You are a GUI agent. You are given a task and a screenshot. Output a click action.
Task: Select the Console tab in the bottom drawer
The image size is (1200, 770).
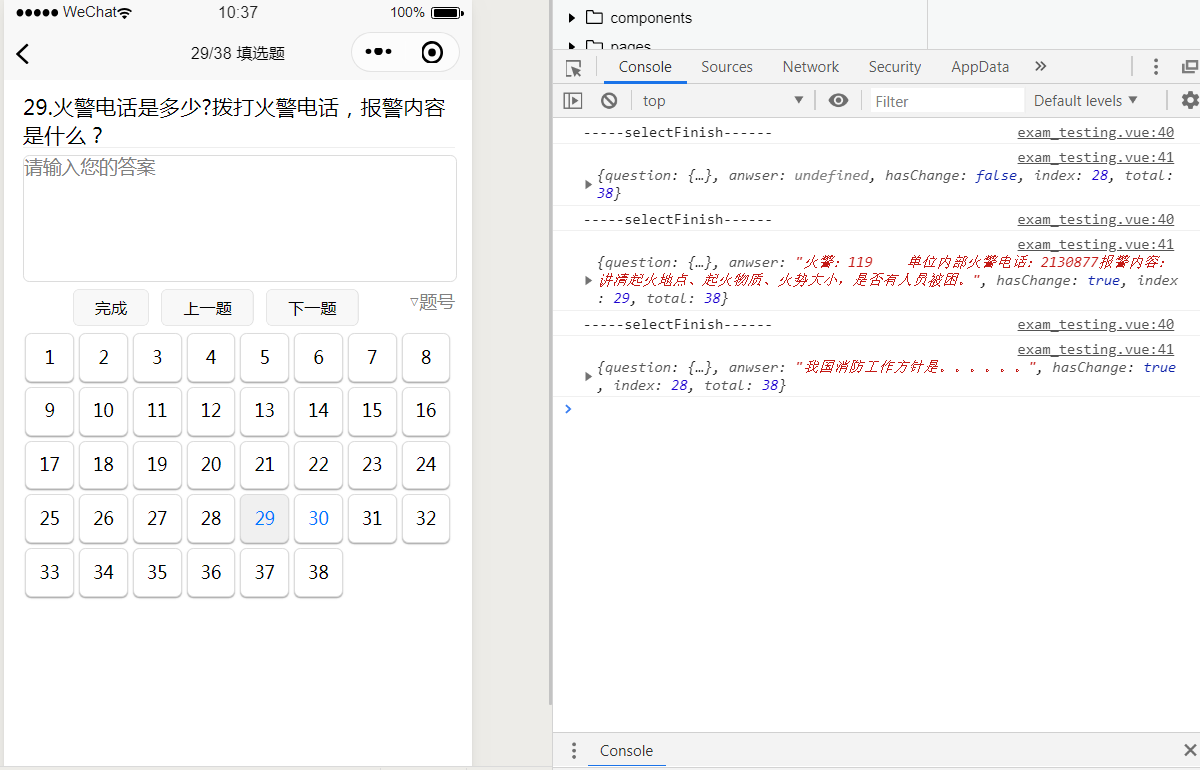[626, 751]
